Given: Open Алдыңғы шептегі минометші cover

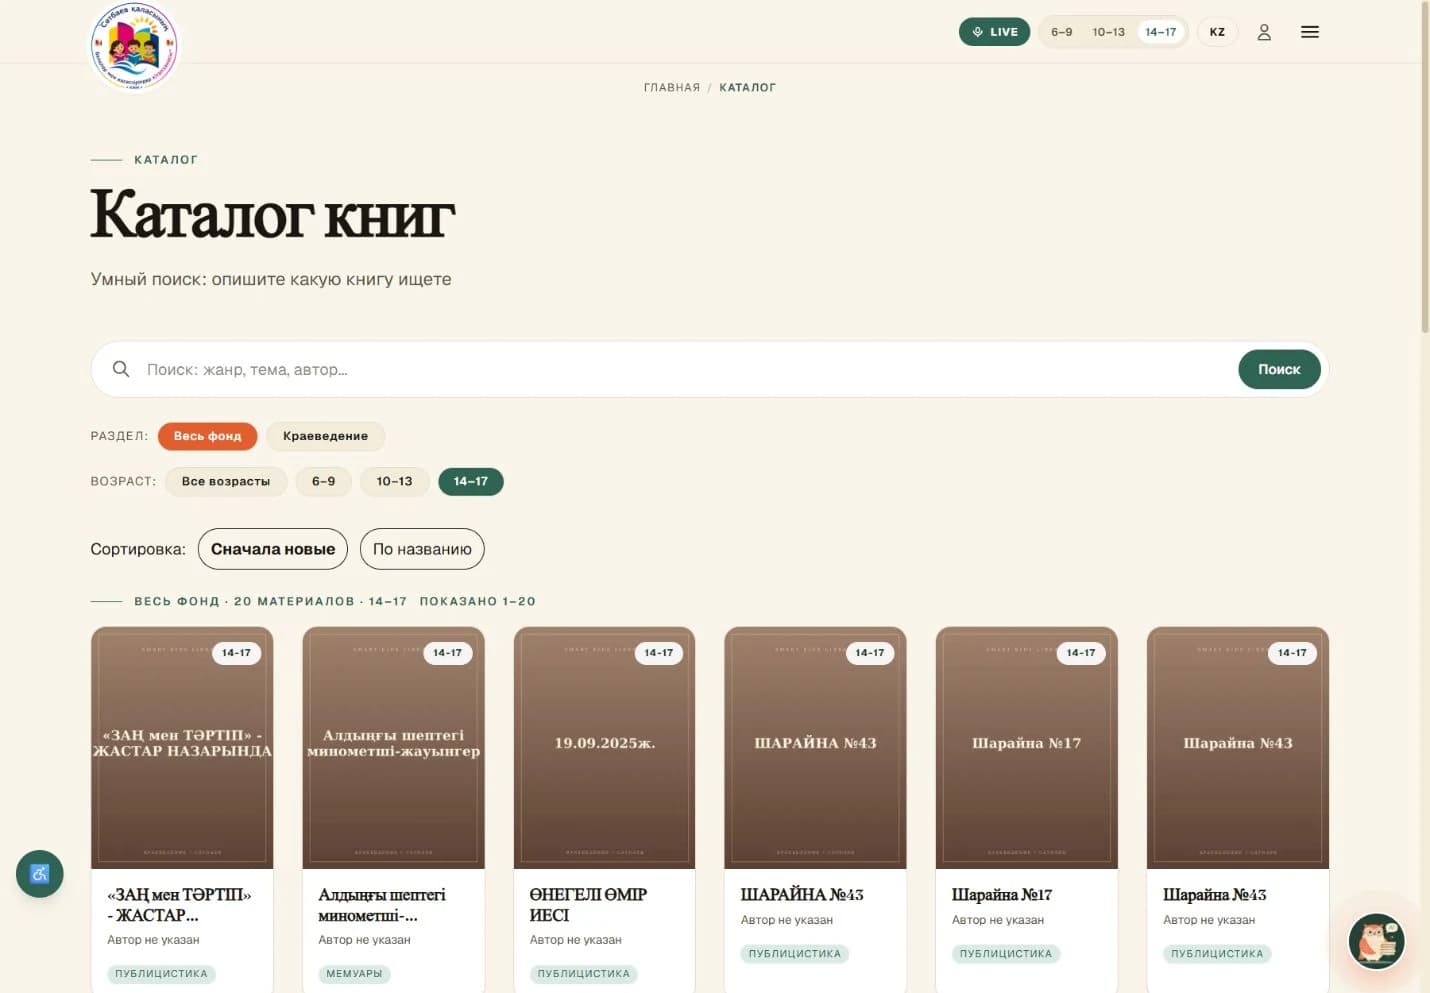Looking at the screenshot, I should 393,748.
